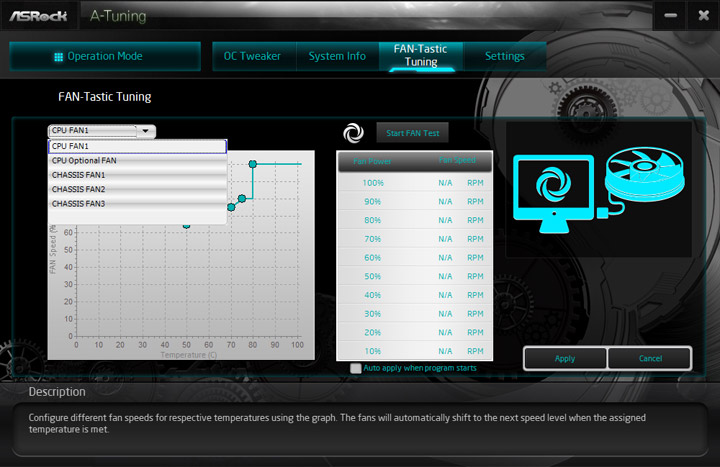Enable Auto apply when program starts

(355, 368)
